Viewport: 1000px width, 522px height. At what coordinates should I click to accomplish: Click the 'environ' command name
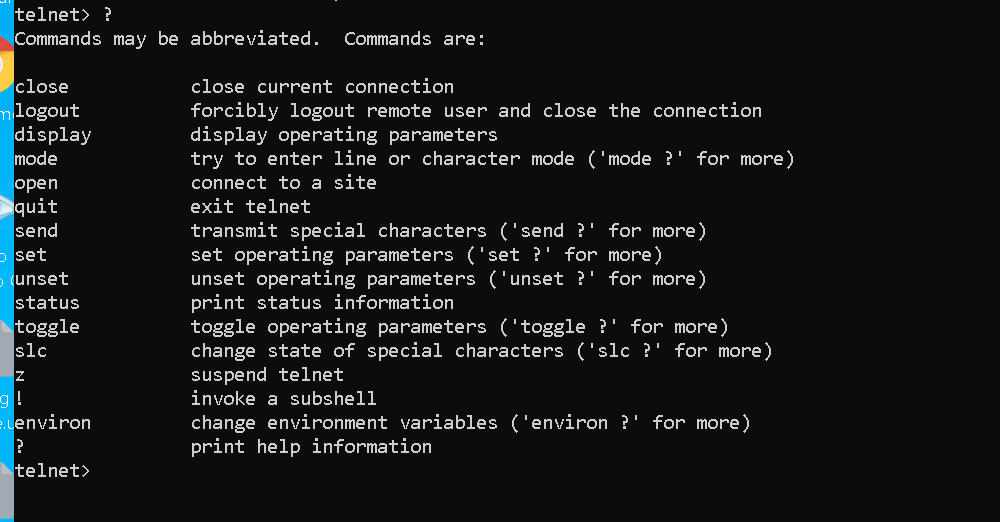(52, 423)
